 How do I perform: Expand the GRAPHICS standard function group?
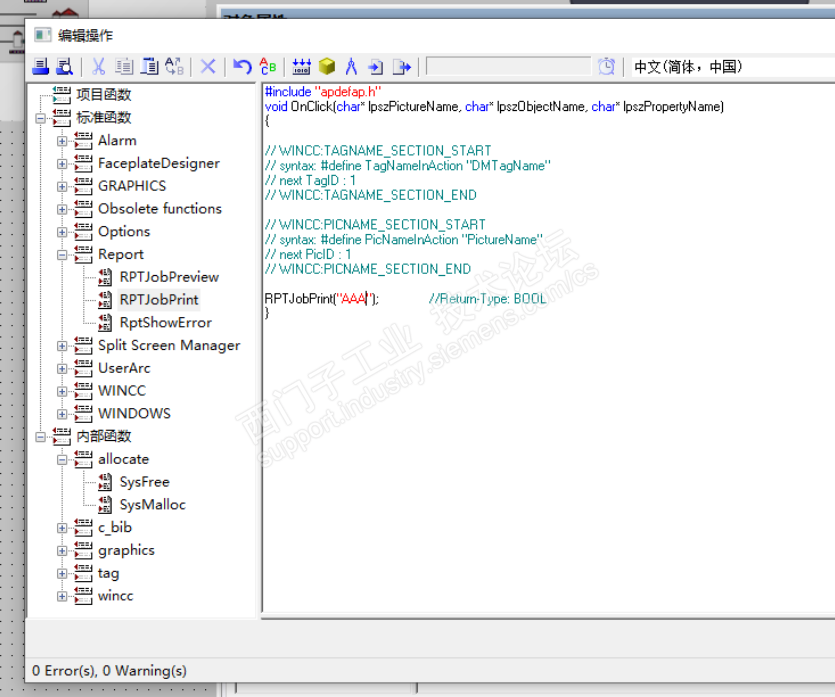62,187
